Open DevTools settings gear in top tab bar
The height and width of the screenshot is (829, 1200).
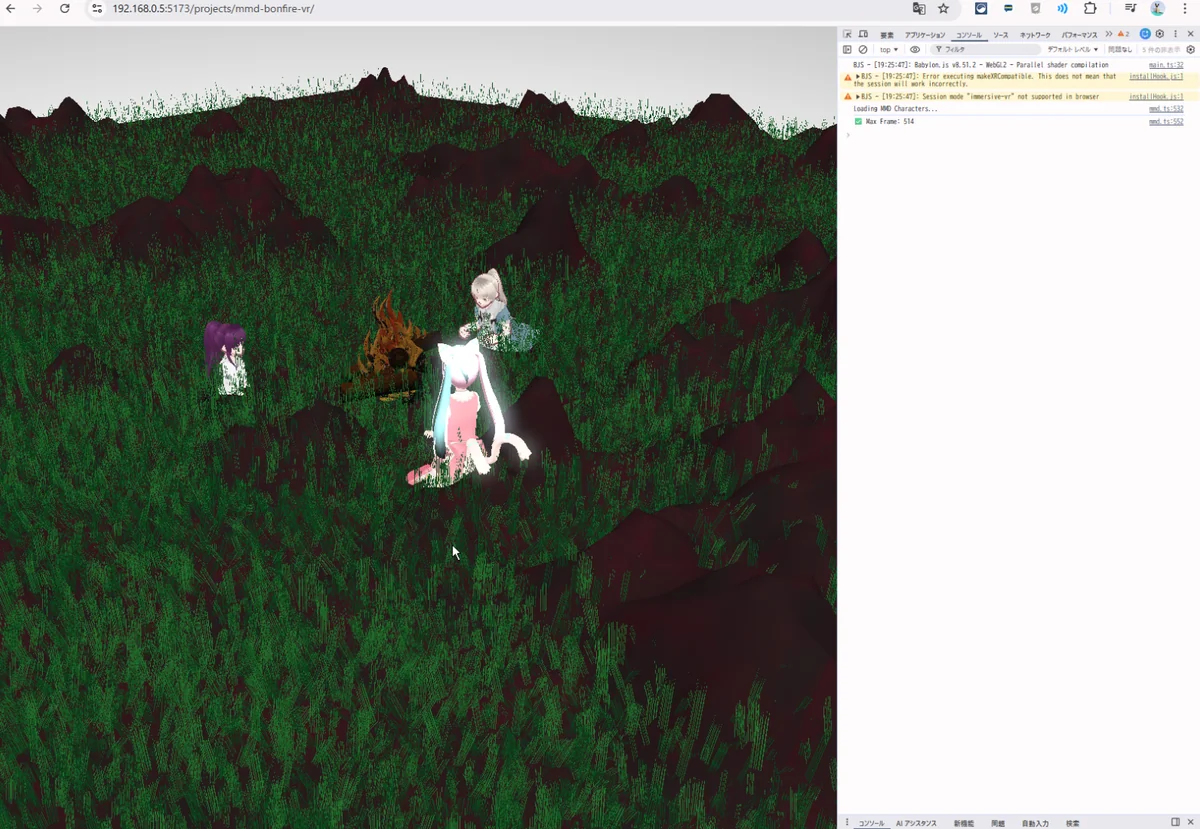click(x=1160, y=34)
